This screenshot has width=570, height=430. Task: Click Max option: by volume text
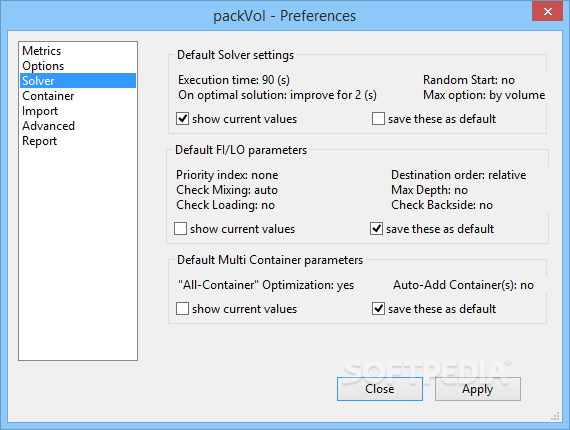(484, 95)
